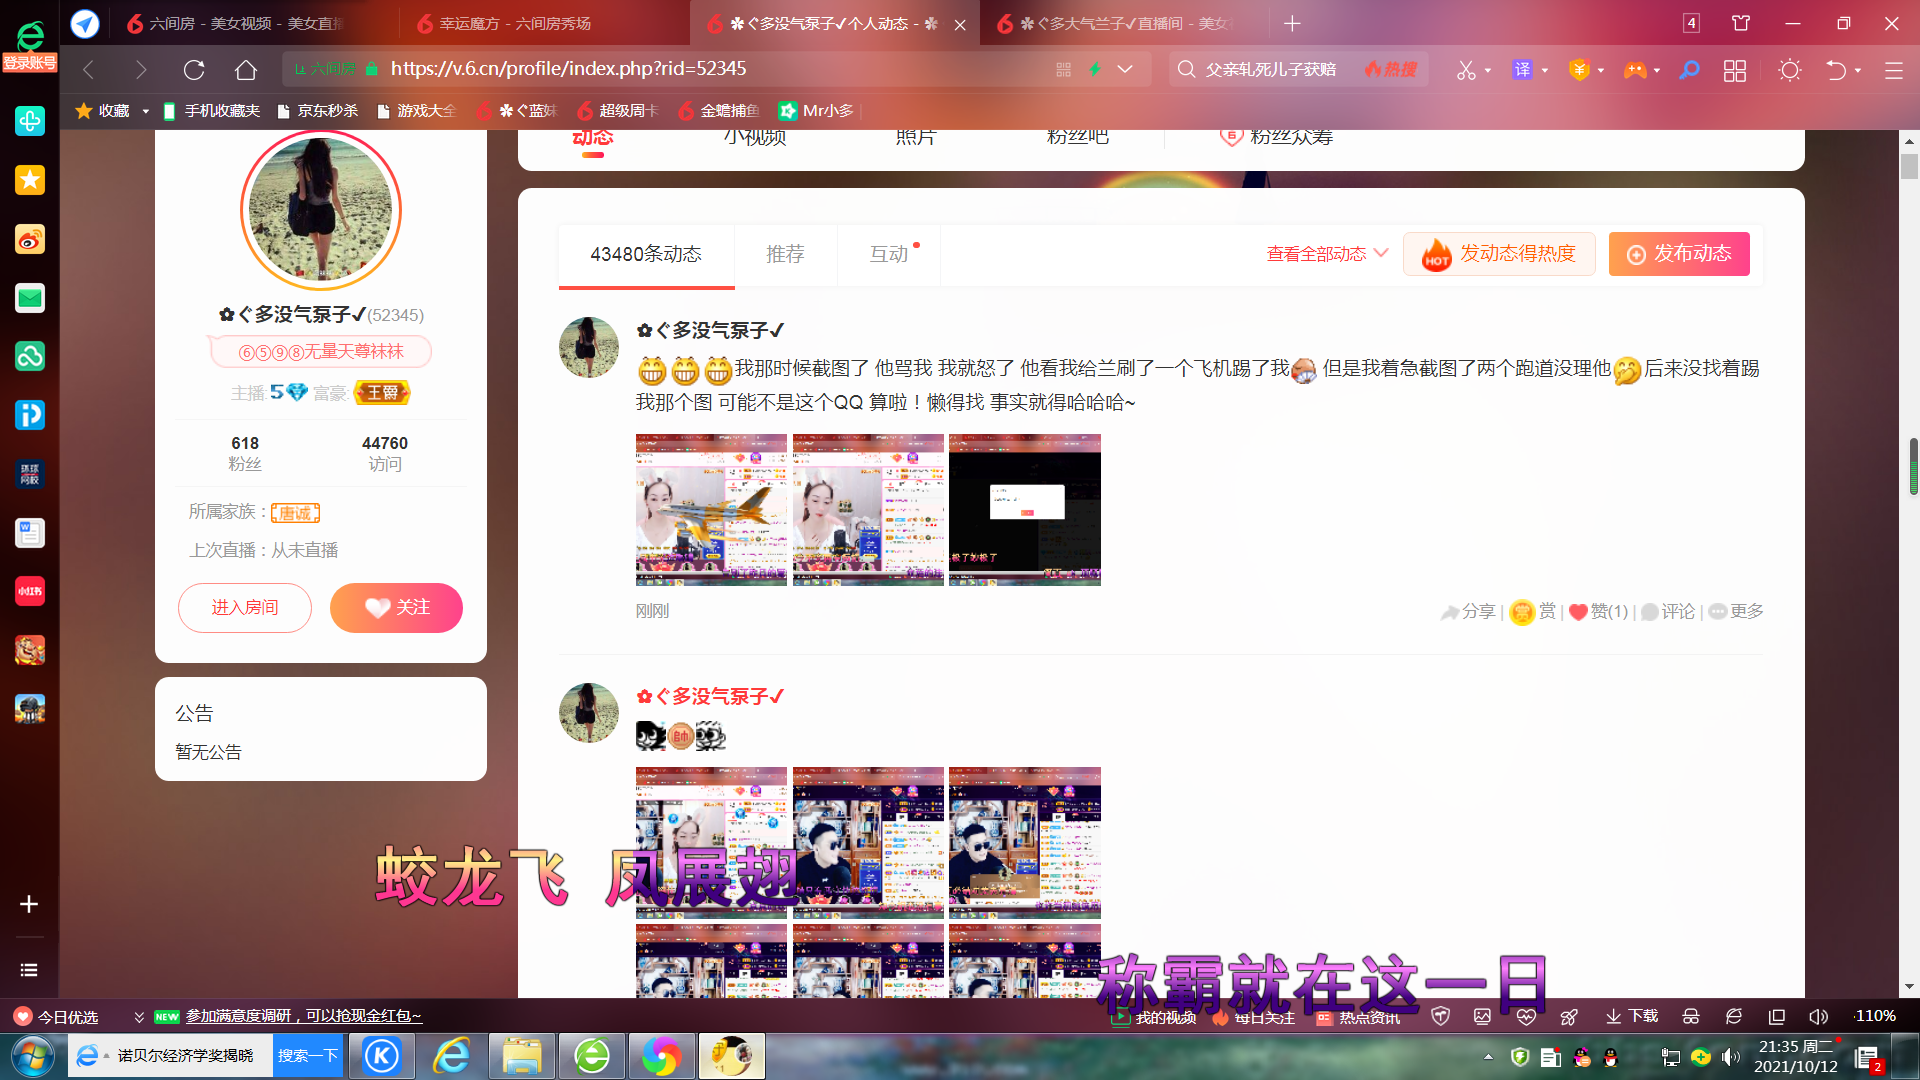Click the blue magnifier search tool

coord(1689,69)
